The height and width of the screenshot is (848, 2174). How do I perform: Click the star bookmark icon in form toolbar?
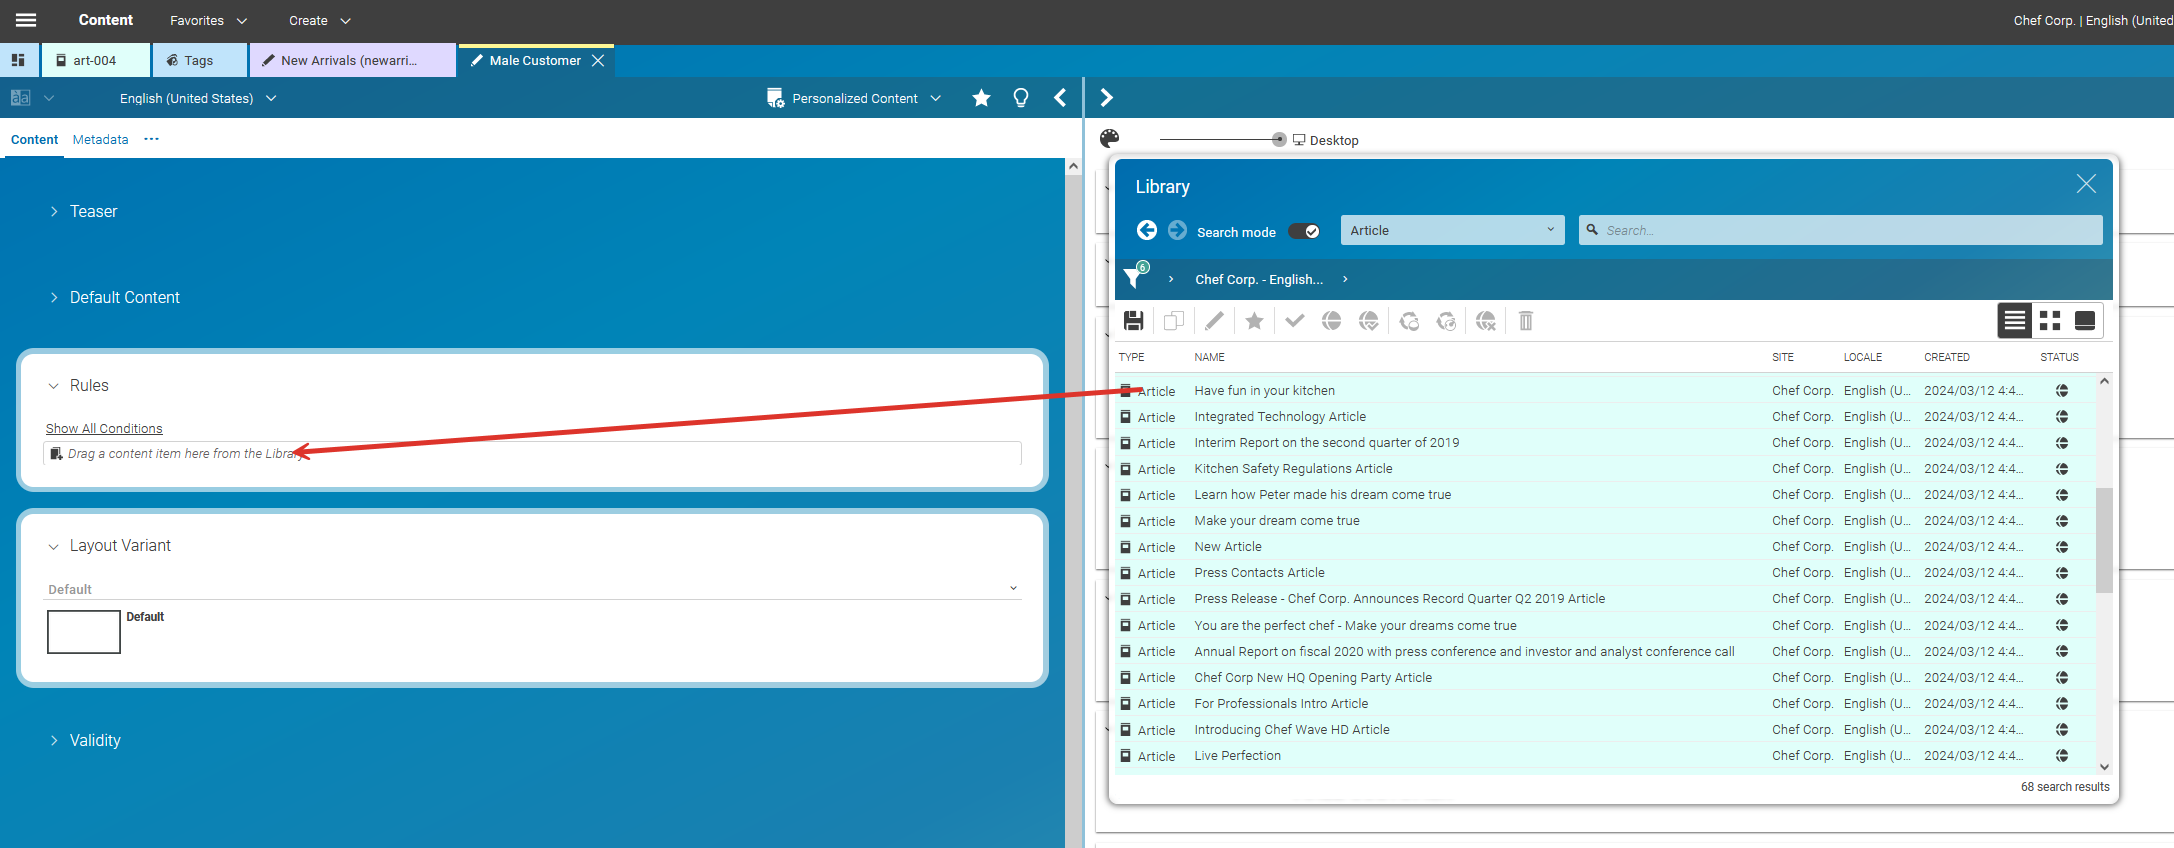[x=981, y=98]
